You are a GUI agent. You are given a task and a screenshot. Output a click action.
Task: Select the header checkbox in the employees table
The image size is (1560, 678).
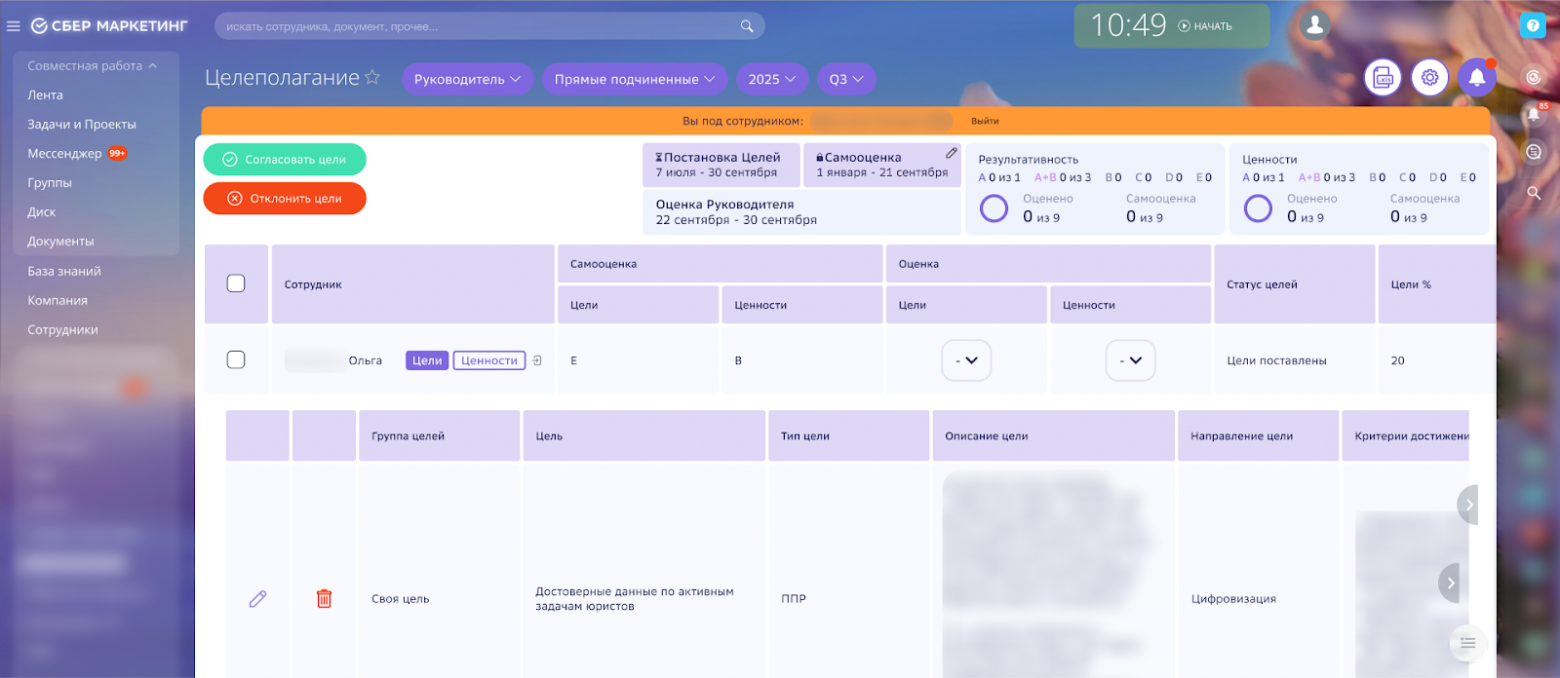[x=236, y=283]
